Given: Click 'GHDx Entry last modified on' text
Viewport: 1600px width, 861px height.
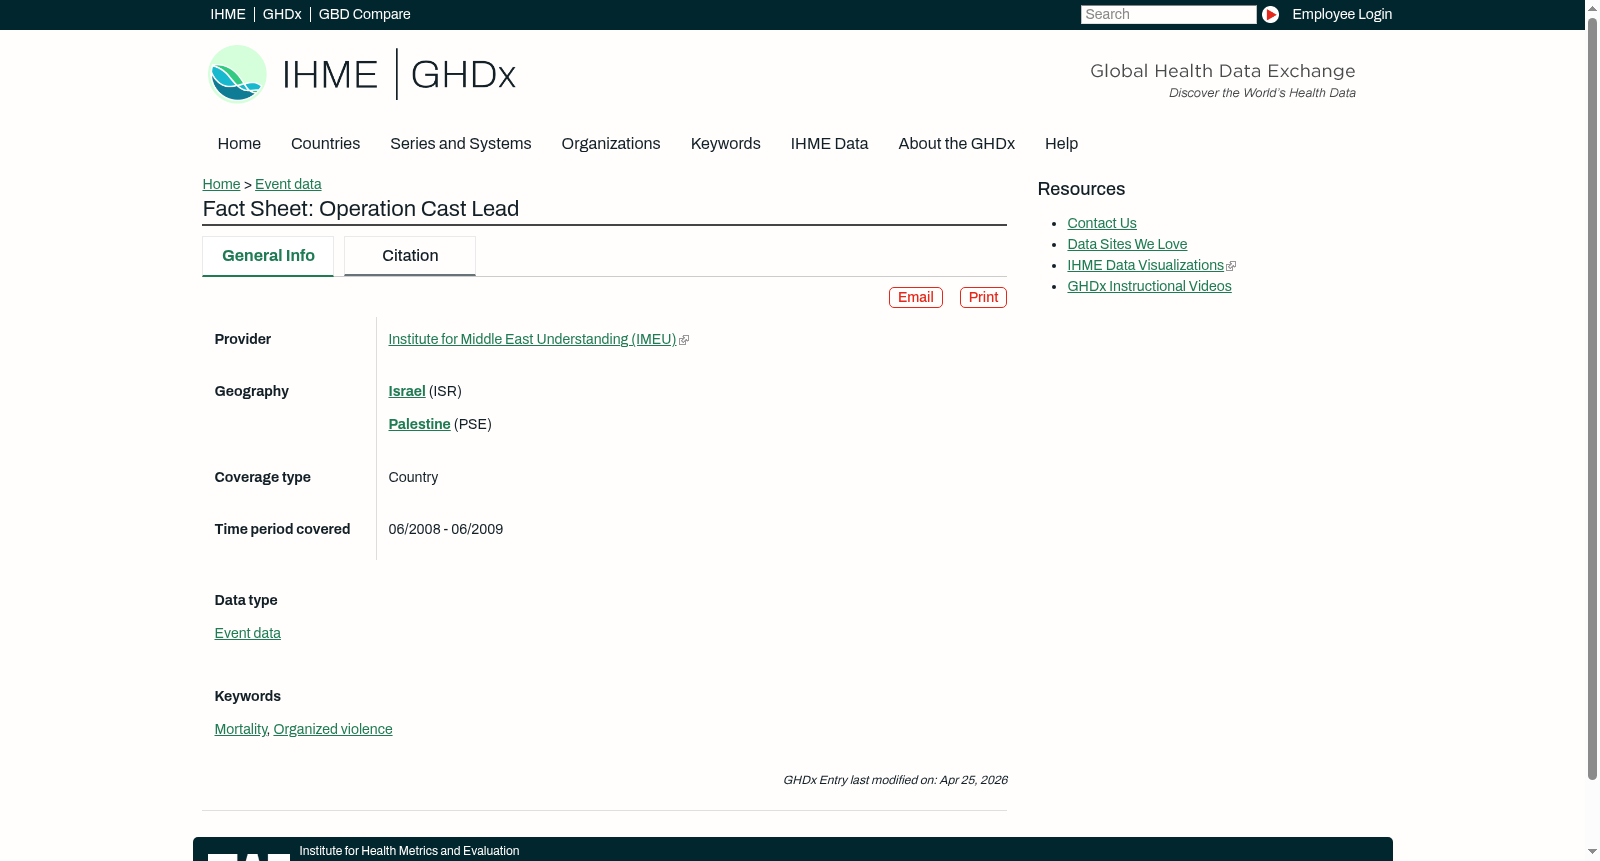Looking at the screenshot, I should click(895, 780).
